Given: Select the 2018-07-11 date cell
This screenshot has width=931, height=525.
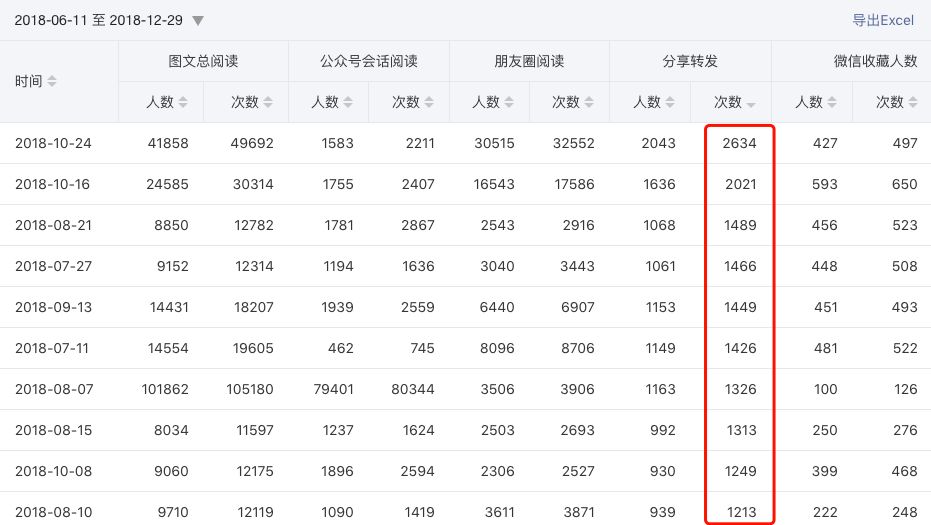Looking at the screenshot, I should point(52,348).
